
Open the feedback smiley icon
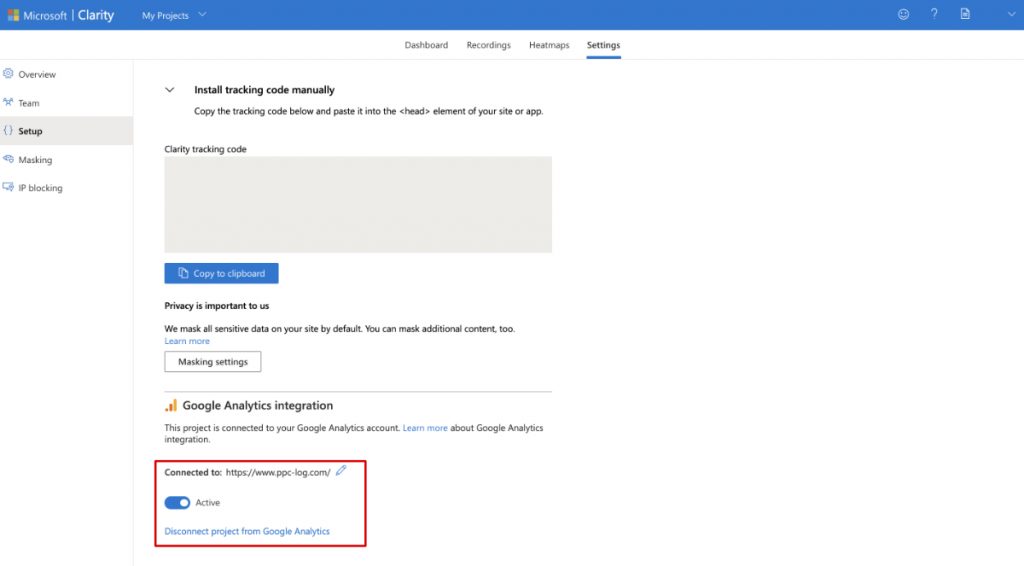tap(903, 14)
